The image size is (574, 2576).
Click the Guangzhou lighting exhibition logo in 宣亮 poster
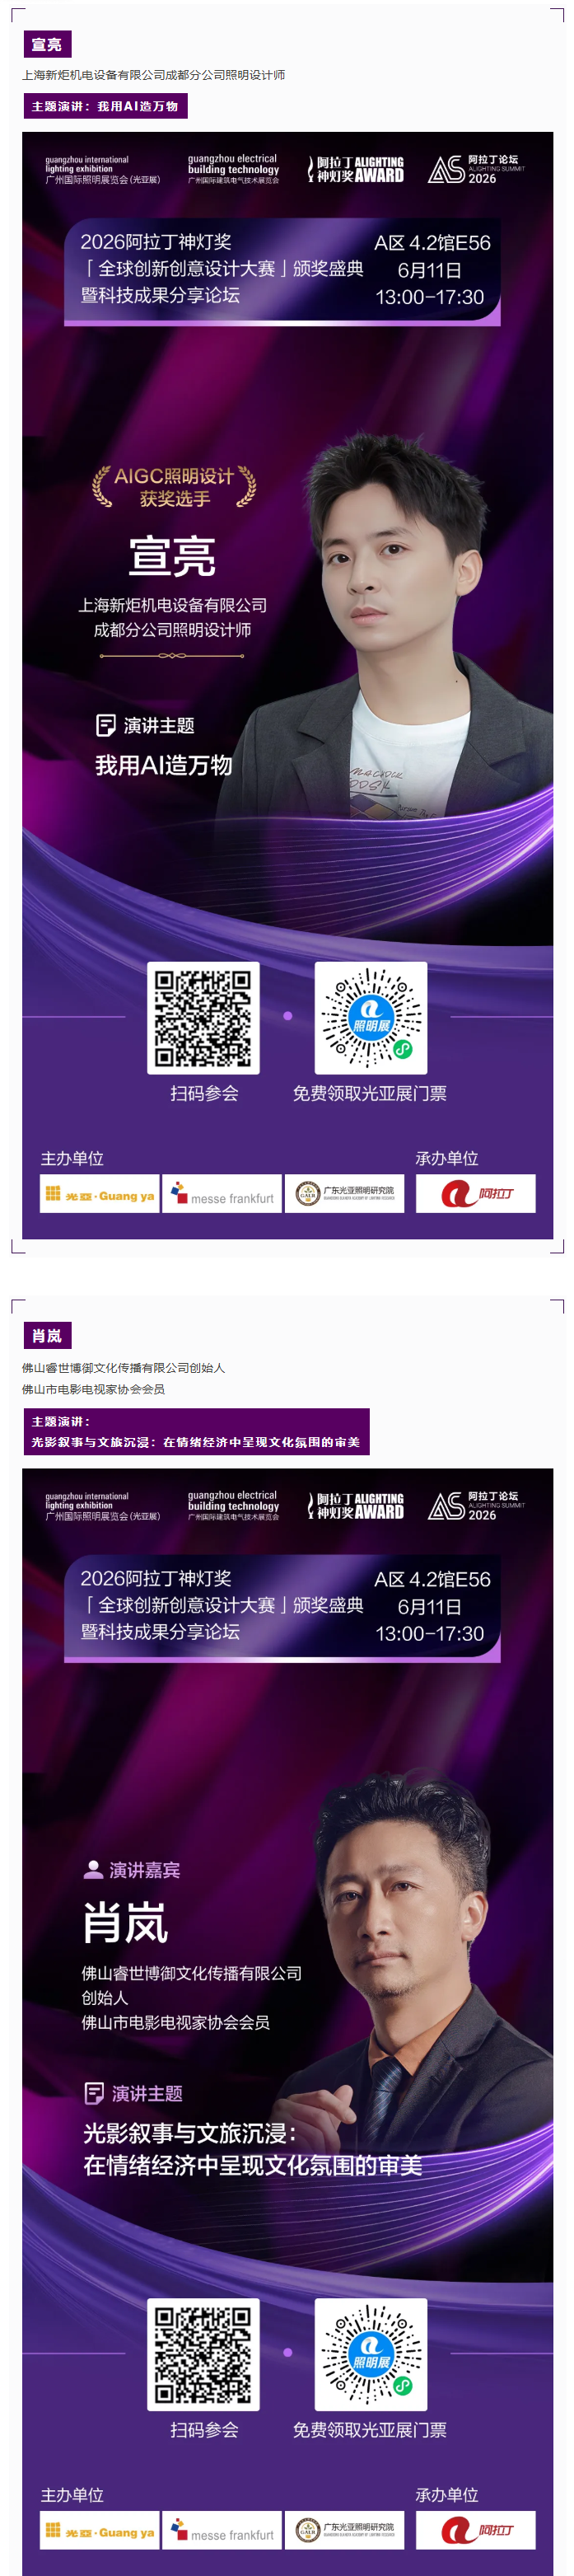(x=102, y=170)
